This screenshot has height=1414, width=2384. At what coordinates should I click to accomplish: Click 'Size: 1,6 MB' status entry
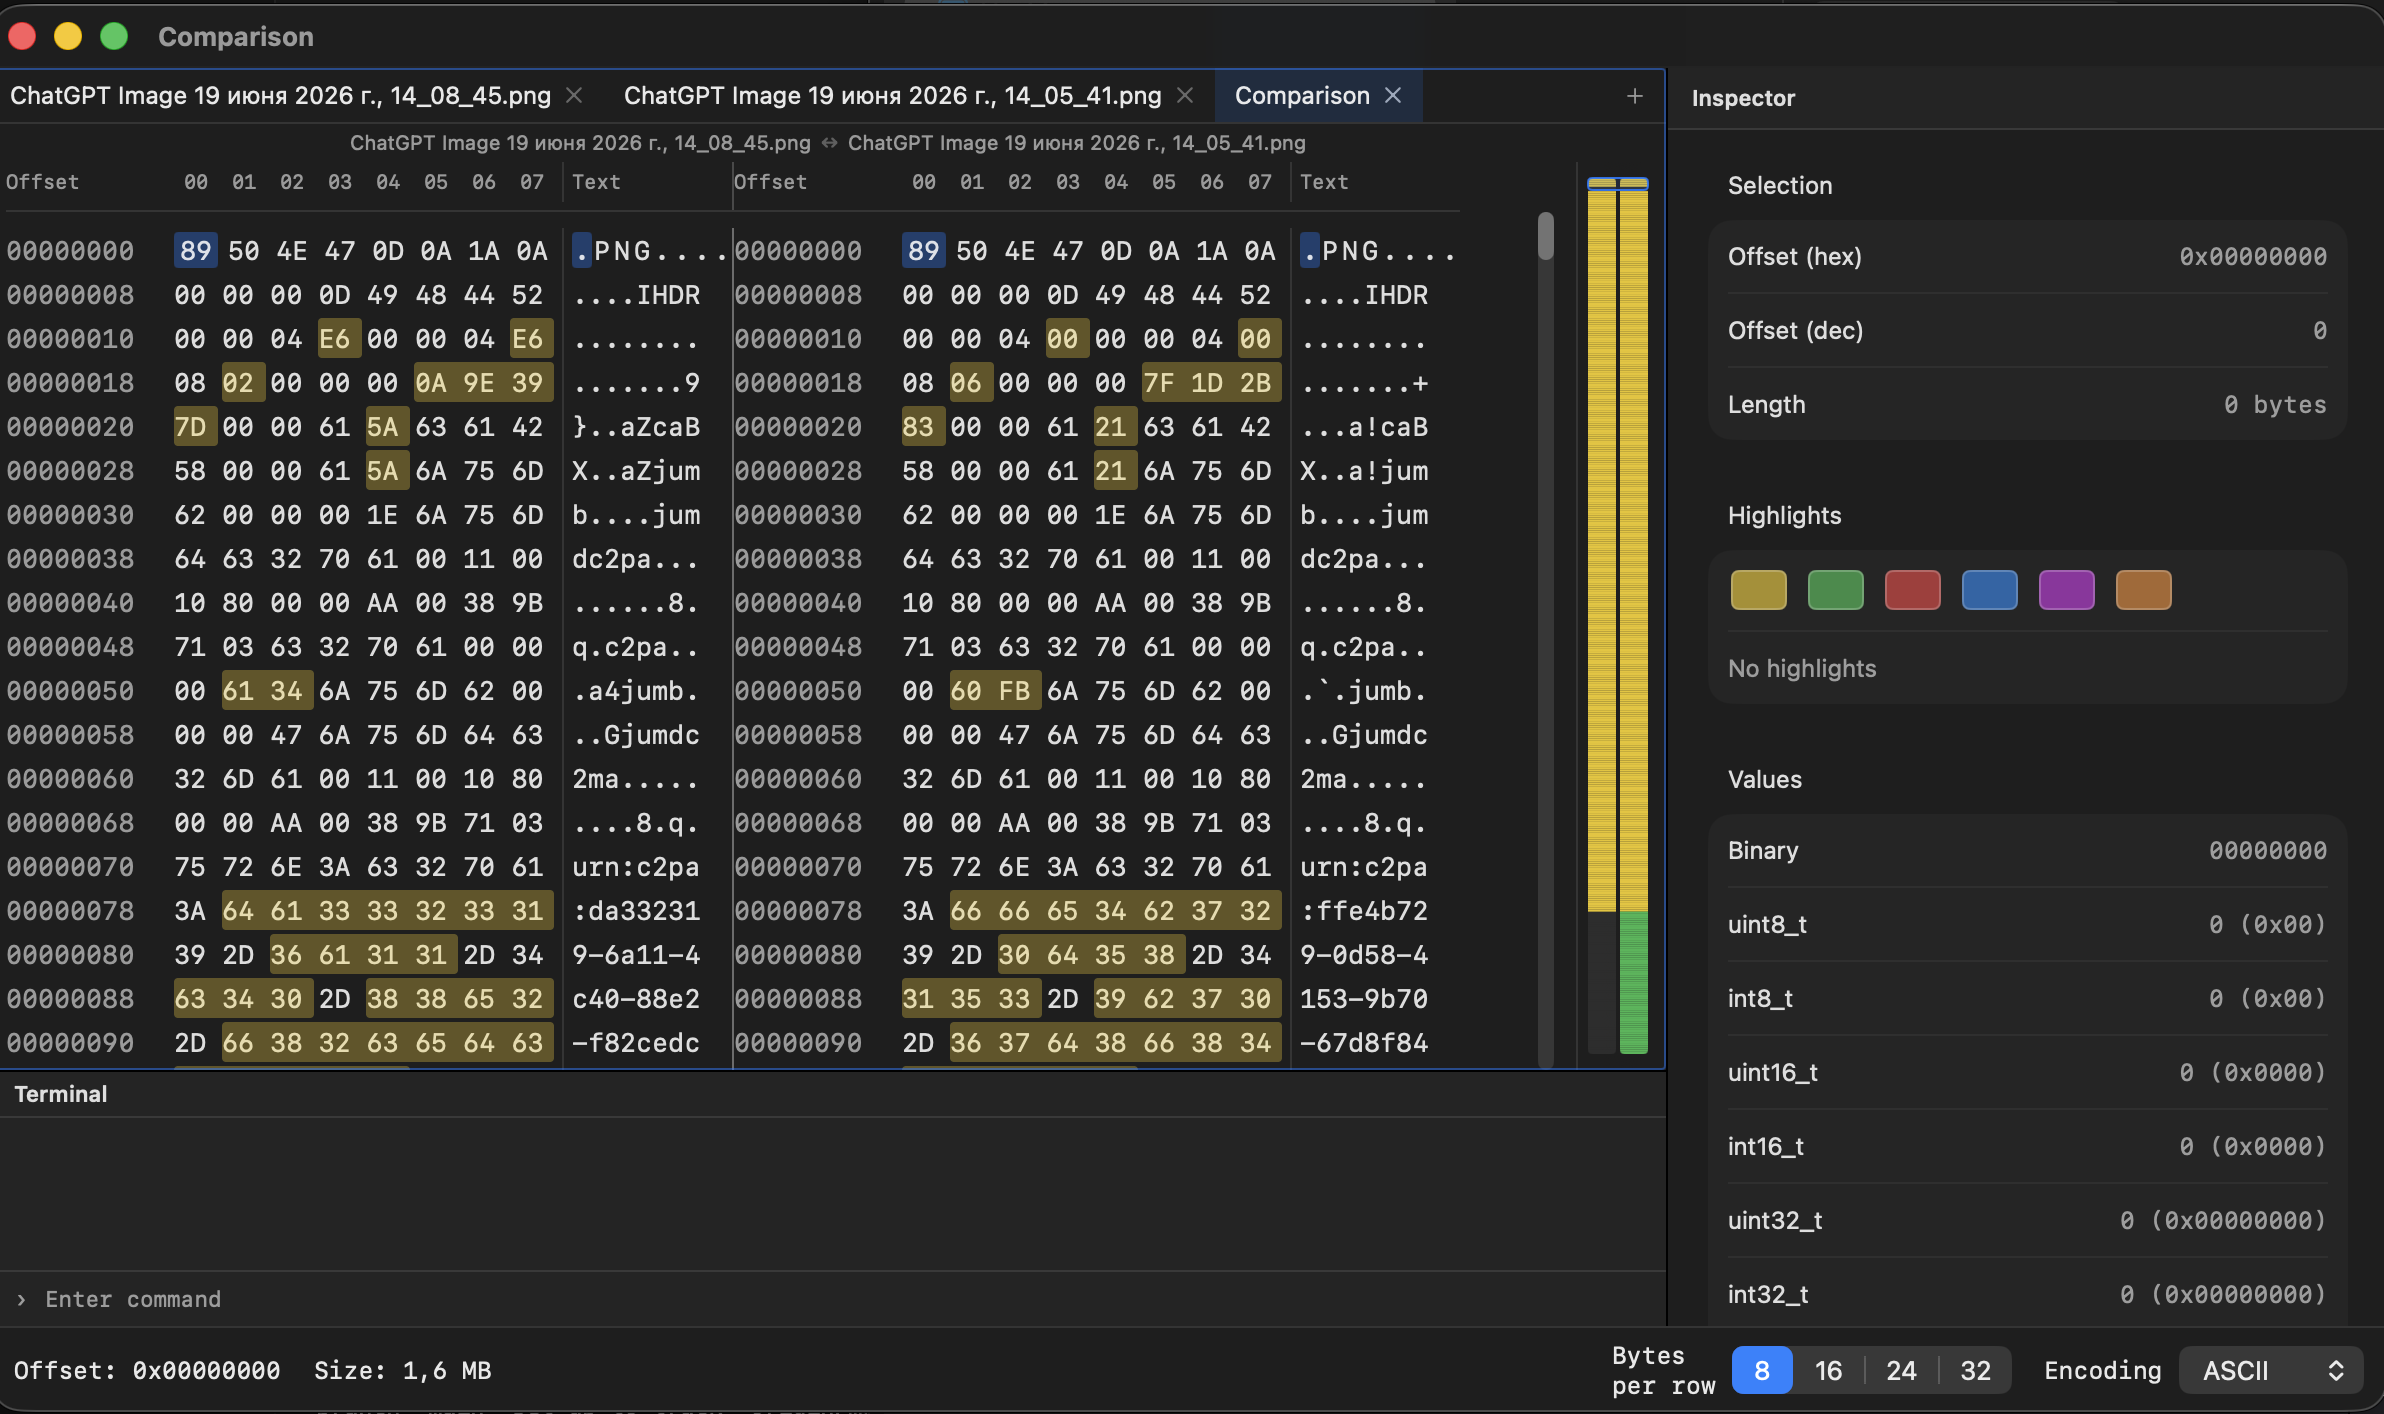402,1370
